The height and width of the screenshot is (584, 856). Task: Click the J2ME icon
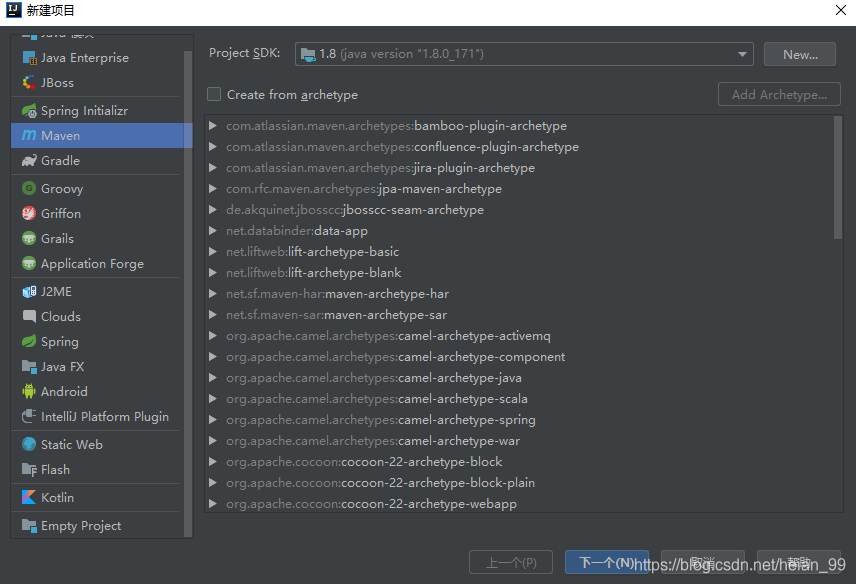click(x=29, y=291)
